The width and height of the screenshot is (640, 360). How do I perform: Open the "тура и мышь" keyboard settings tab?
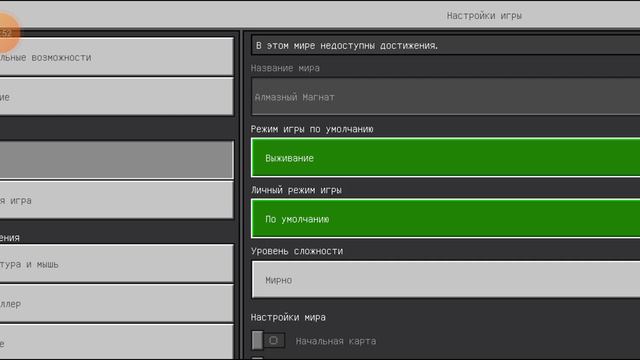(116, 264)
